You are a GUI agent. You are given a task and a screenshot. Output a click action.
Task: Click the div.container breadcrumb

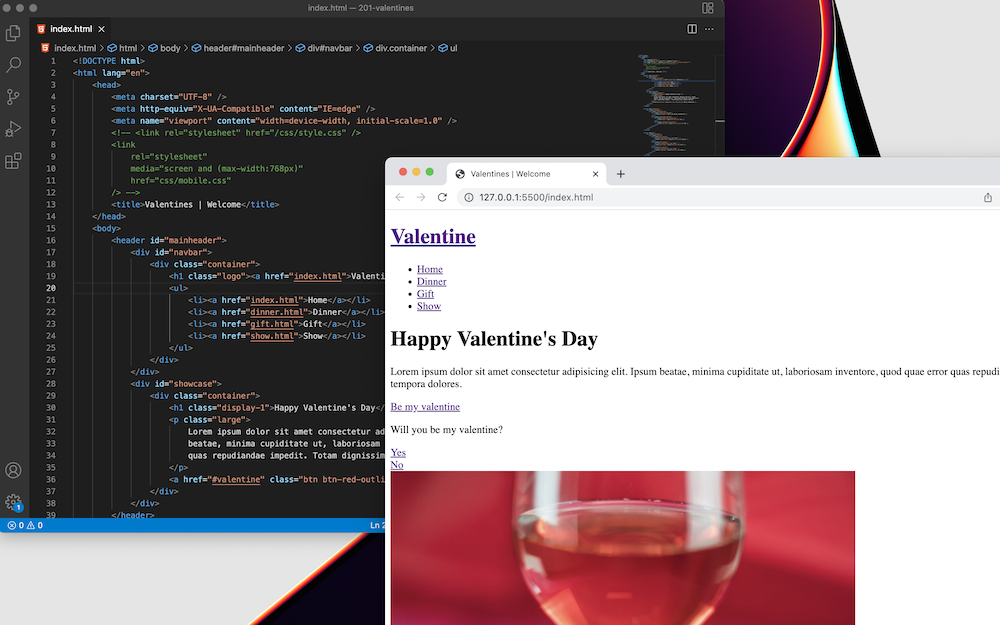pyautogui.click(x=395, y=48)
